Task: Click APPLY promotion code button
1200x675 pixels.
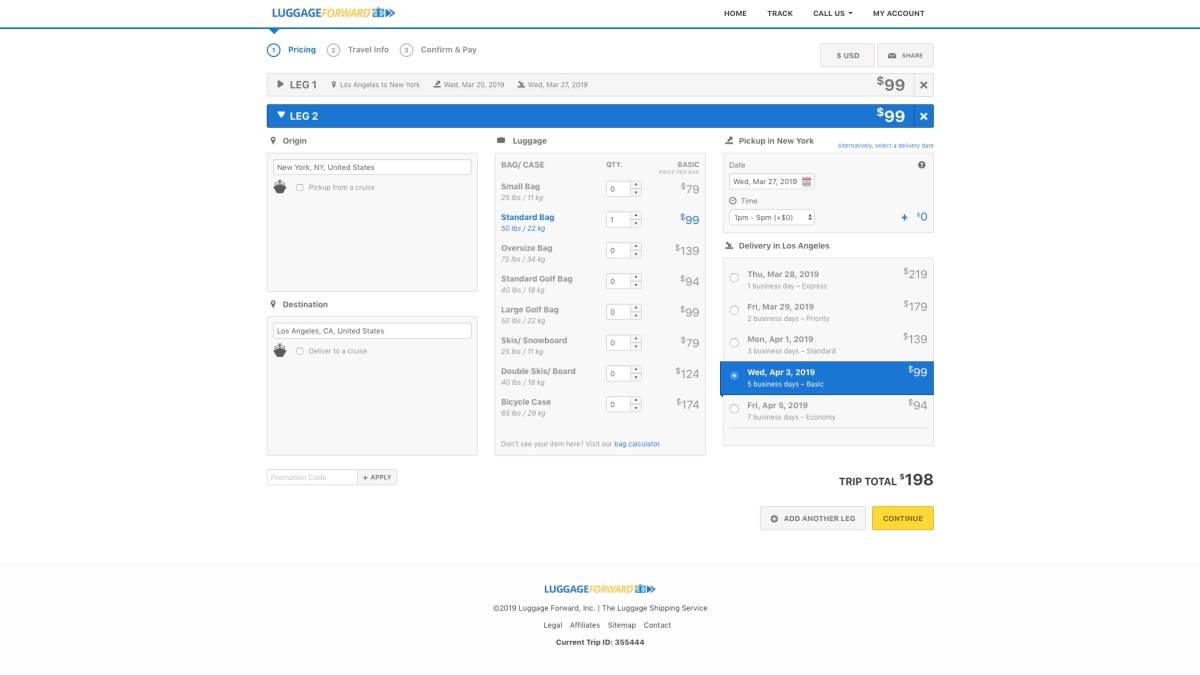Action: [377, 477]
